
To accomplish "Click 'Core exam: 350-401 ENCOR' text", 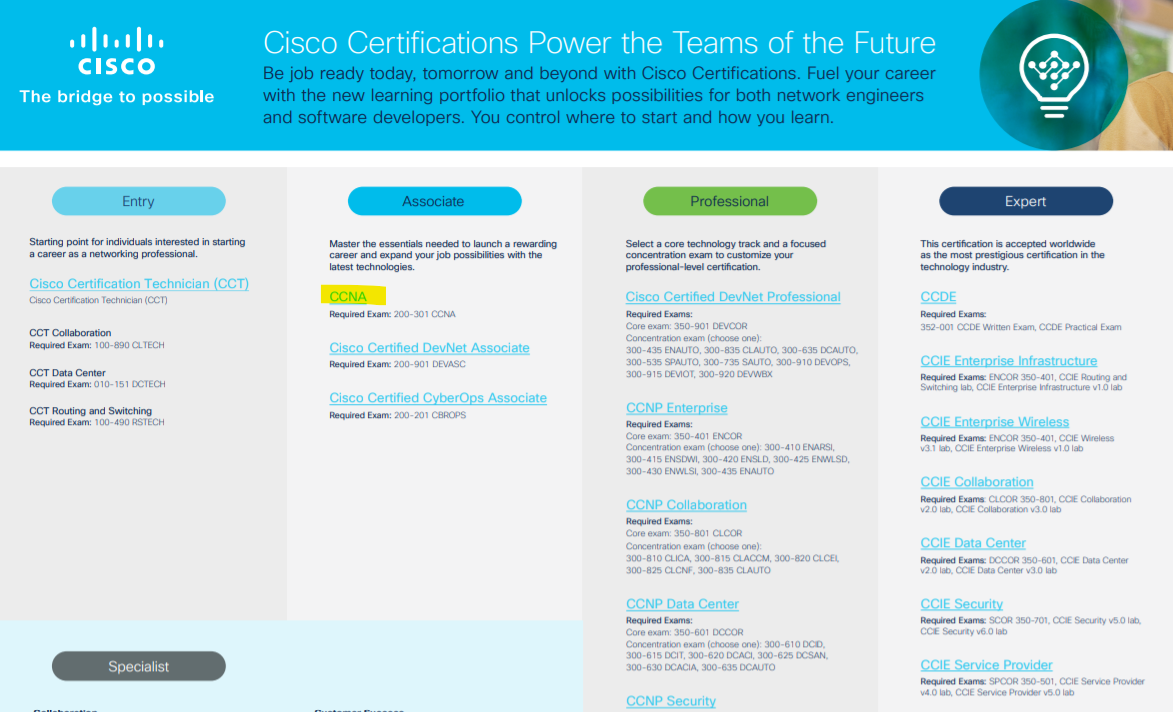I will pyautogui.click(x=684, y=436).
